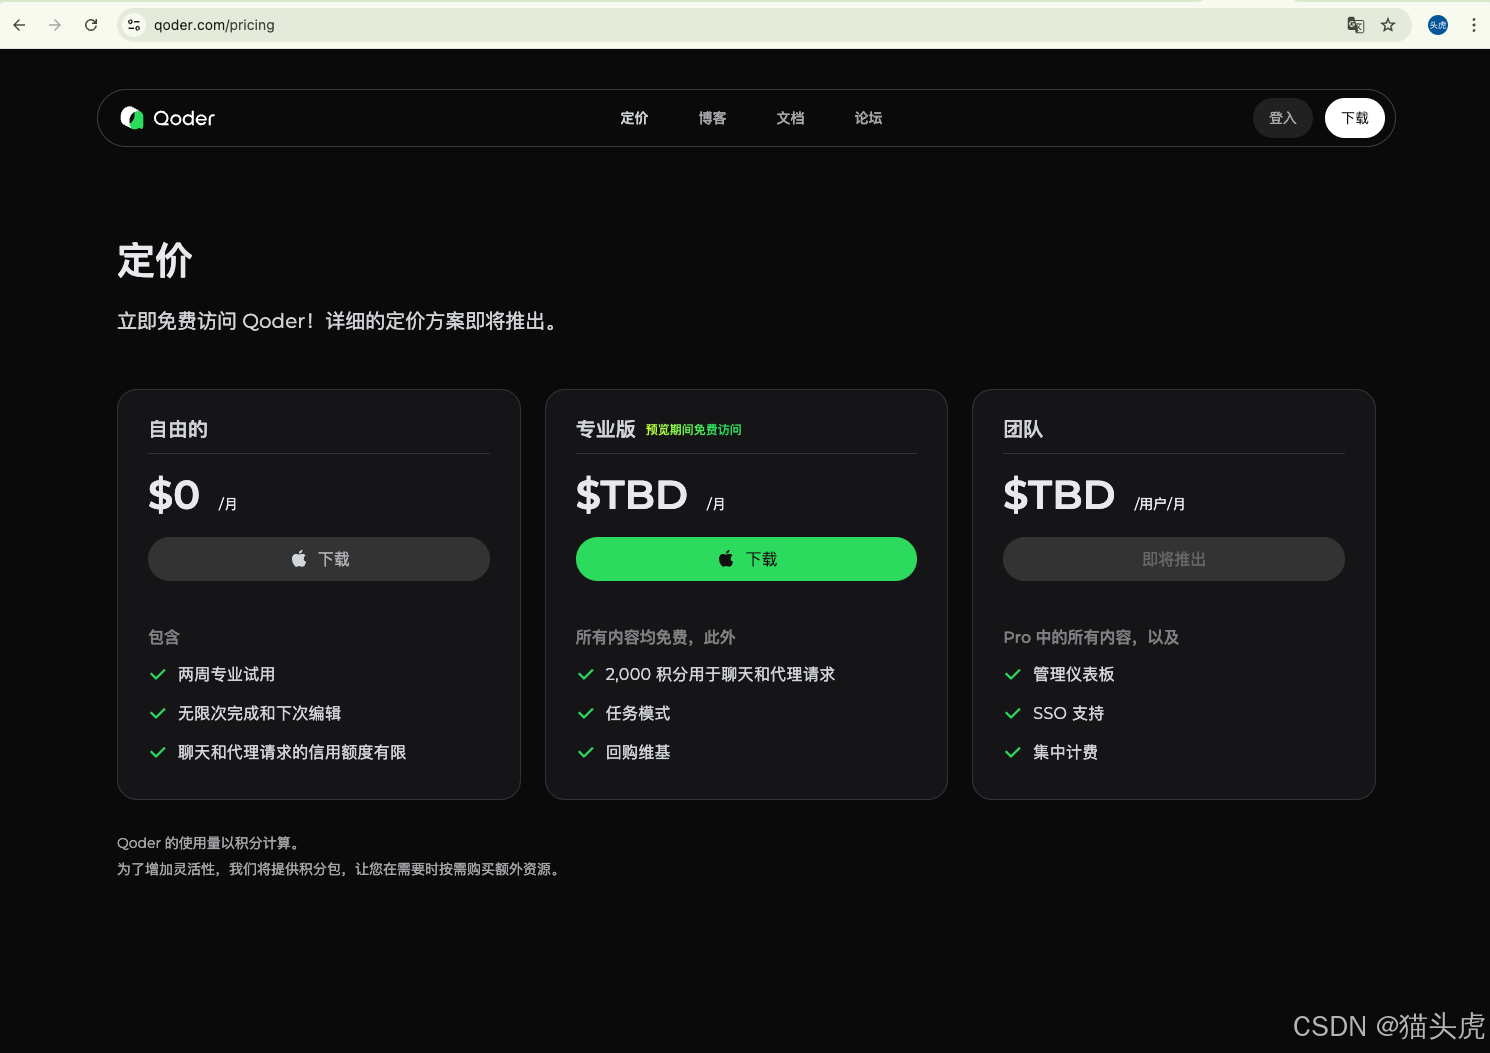Image resolution: width=1490 pixels, height=1053 pixels.
Task: Open the 论坛 nav item
Action: point(868,118)
